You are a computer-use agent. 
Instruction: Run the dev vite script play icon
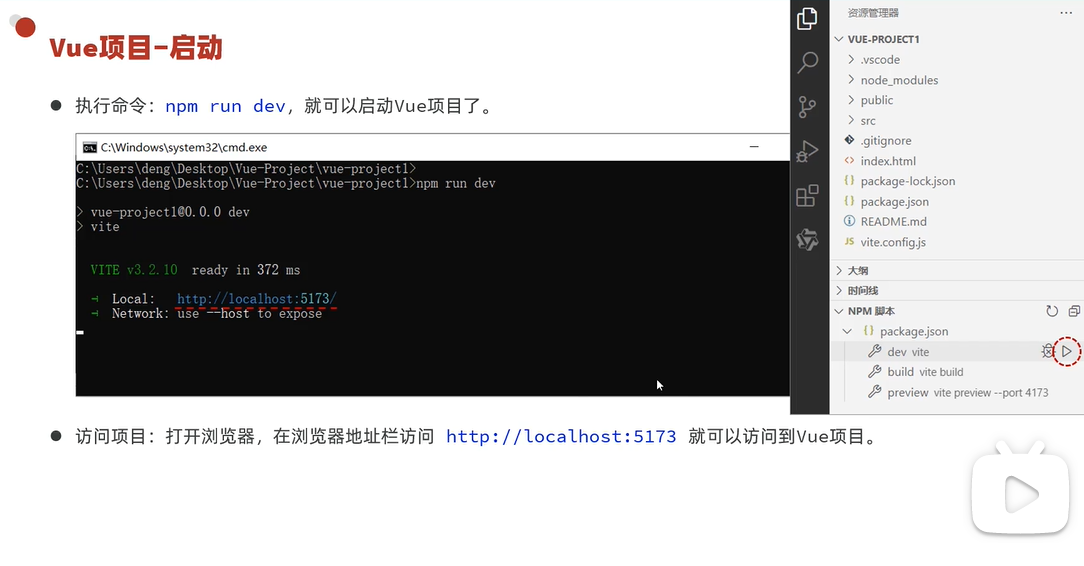(x=1067, y=352)
